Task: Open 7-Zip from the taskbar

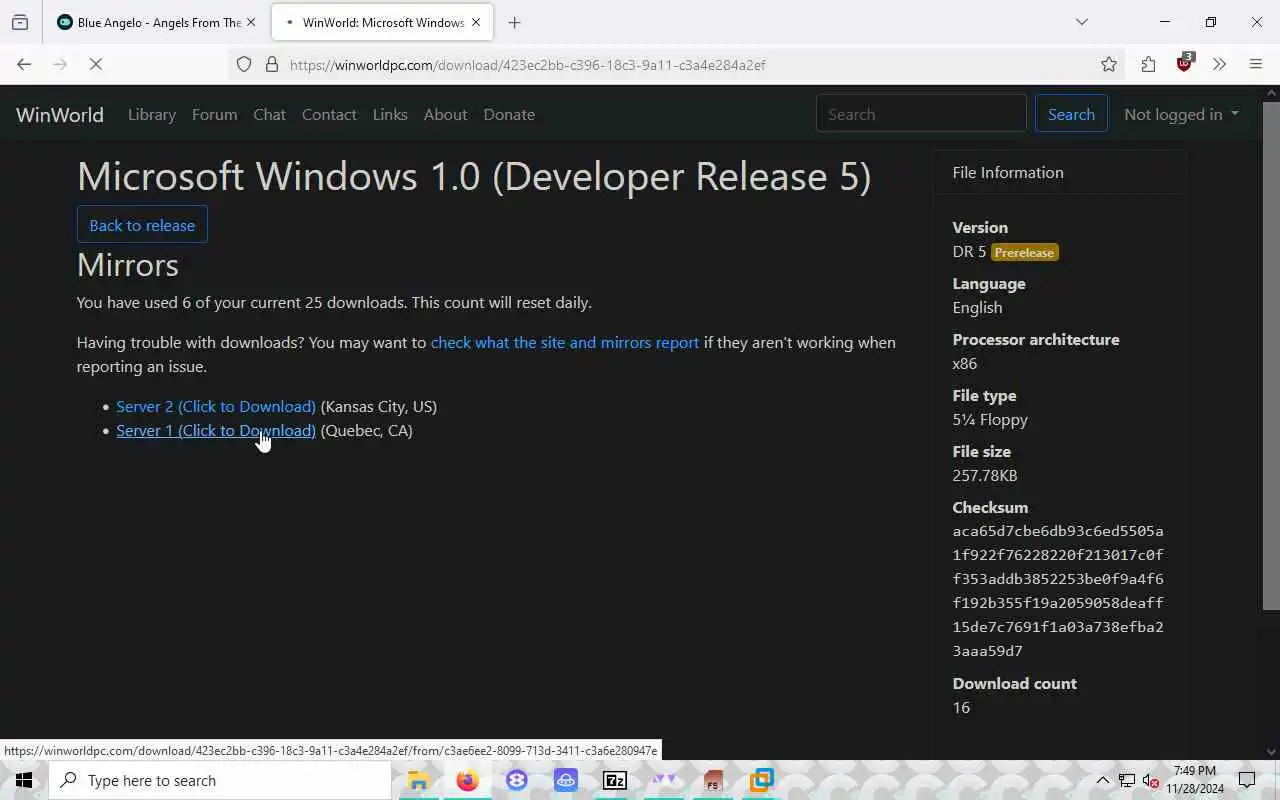Action: pyautogui.click(x=615, y=780)
